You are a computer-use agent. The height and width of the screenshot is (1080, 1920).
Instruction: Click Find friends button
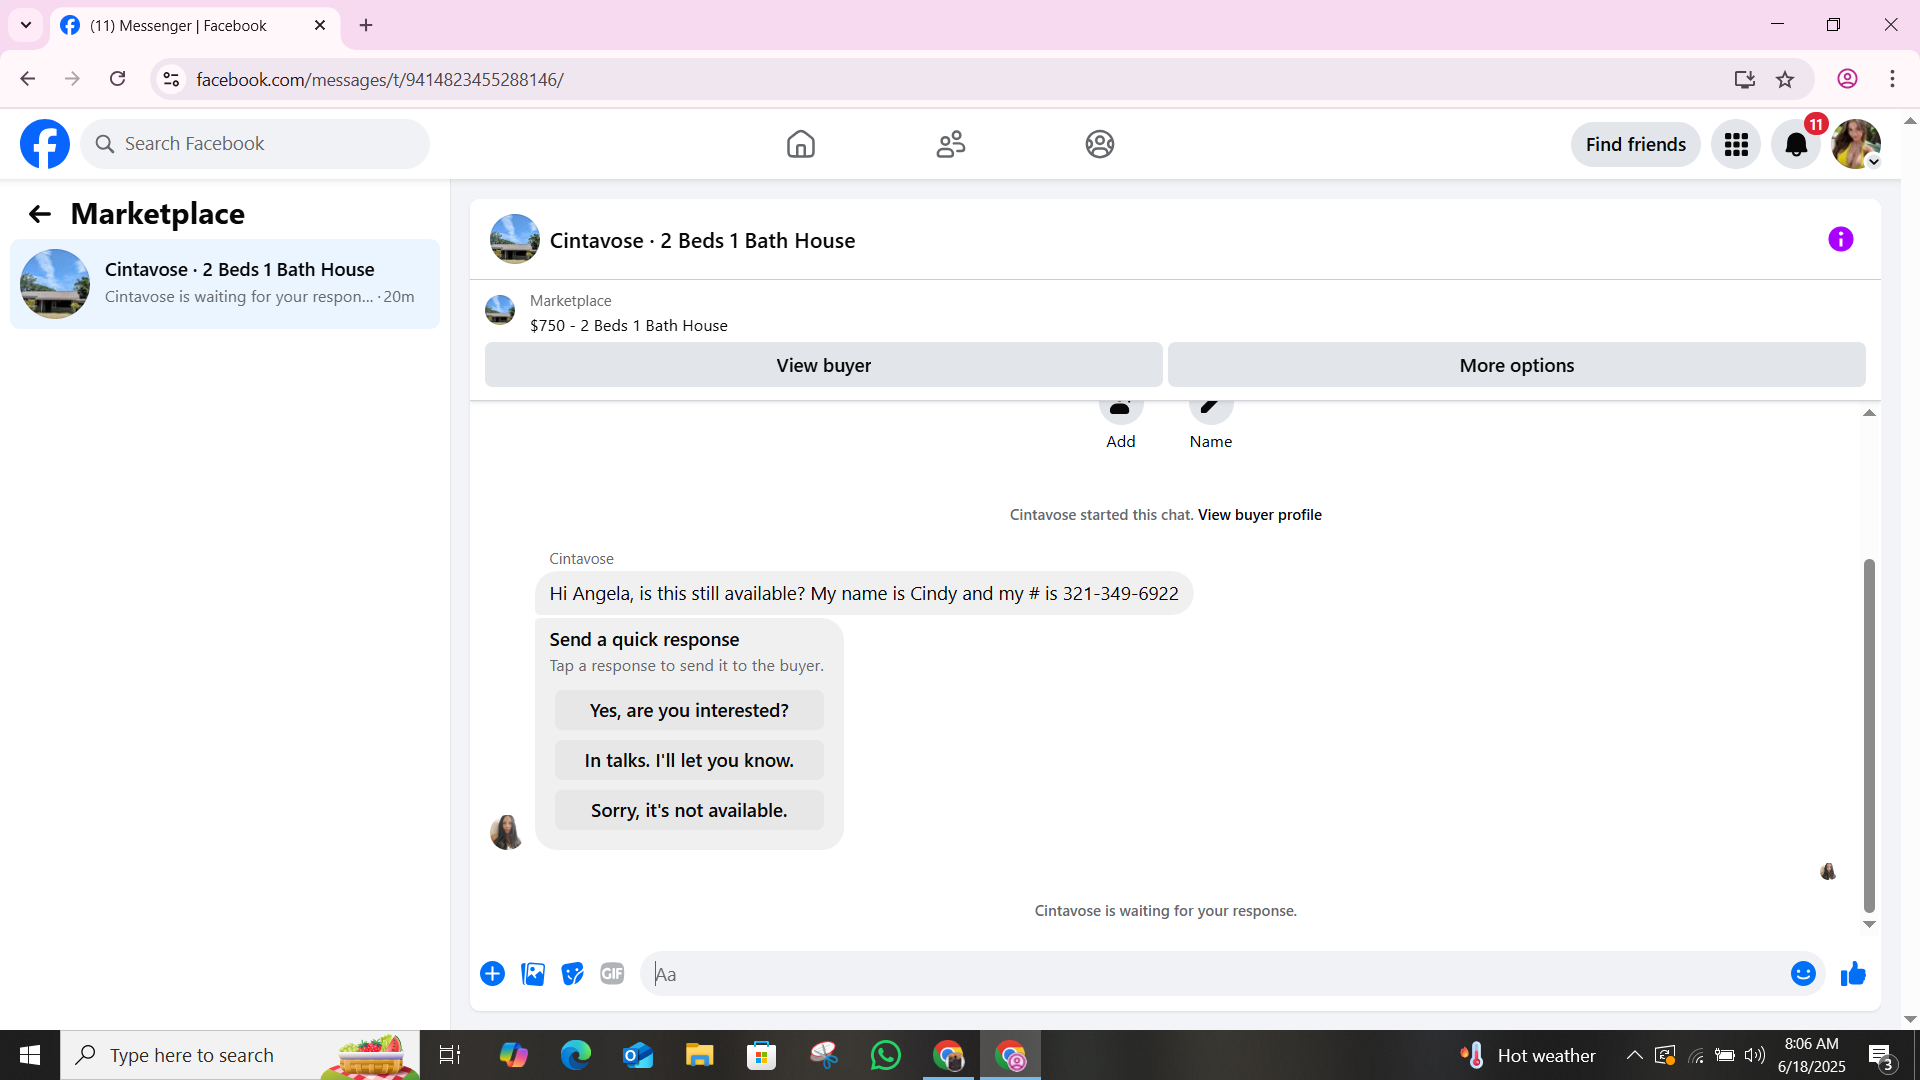[x=1636, y=145]
